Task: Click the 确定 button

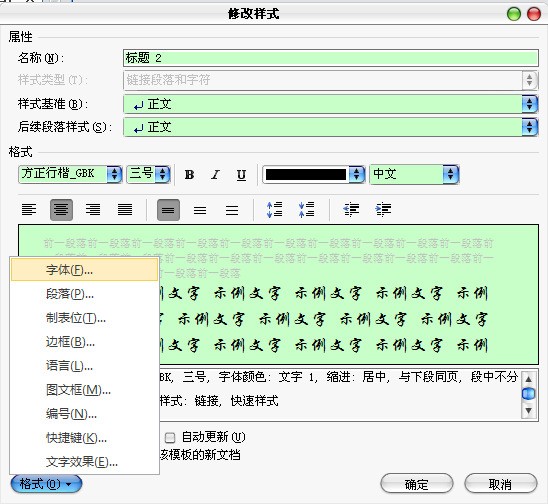Action: [x=417, y=484]
